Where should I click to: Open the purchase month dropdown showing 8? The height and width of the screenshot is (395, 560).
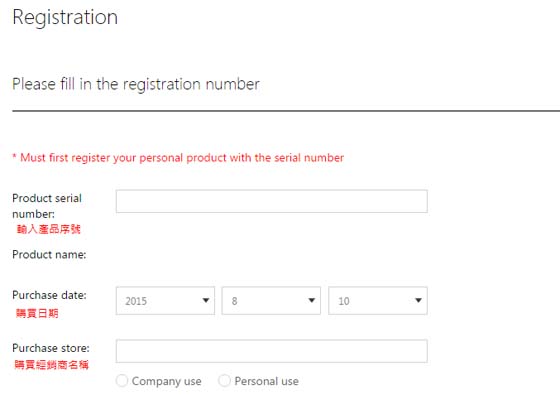pyautogui.click(x=271, y=301)
